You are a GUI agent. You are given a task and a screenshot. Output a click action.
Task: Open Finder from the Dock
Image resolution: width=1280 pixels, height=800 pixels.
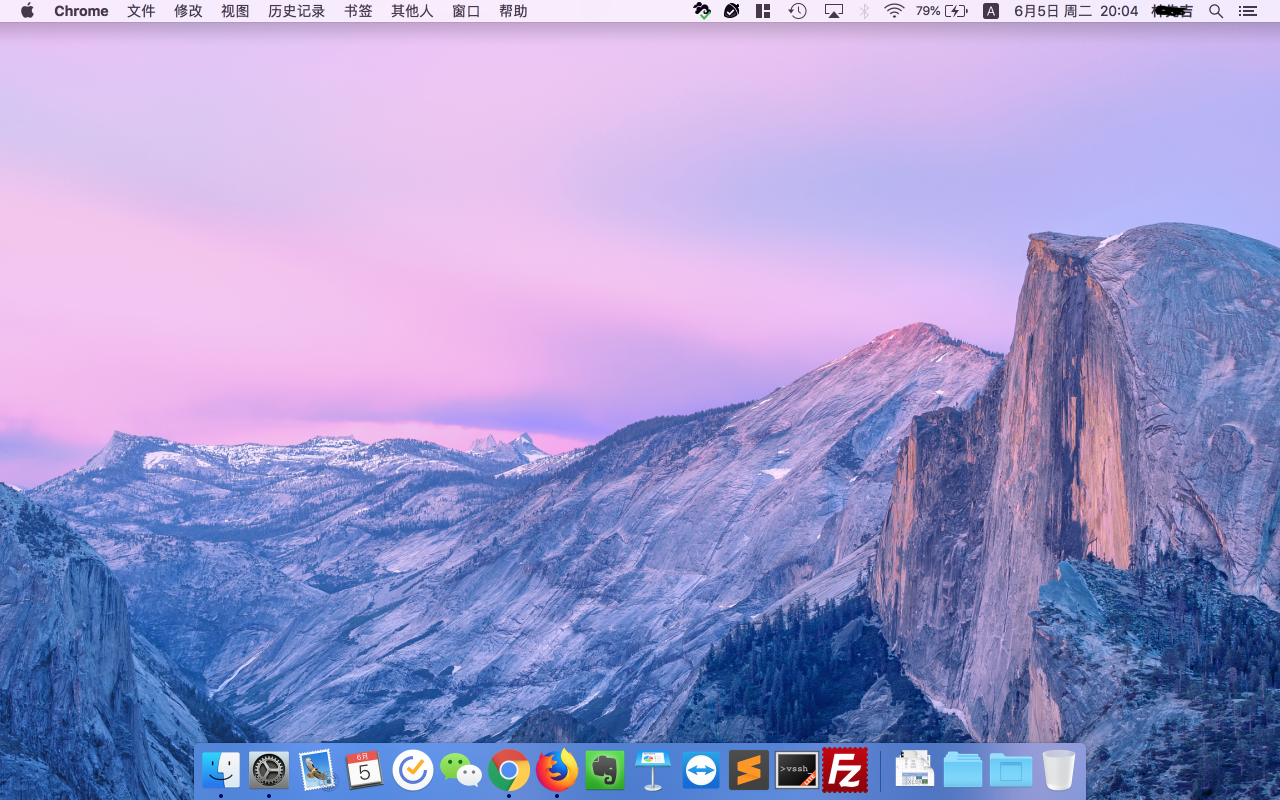pos(221,770)
